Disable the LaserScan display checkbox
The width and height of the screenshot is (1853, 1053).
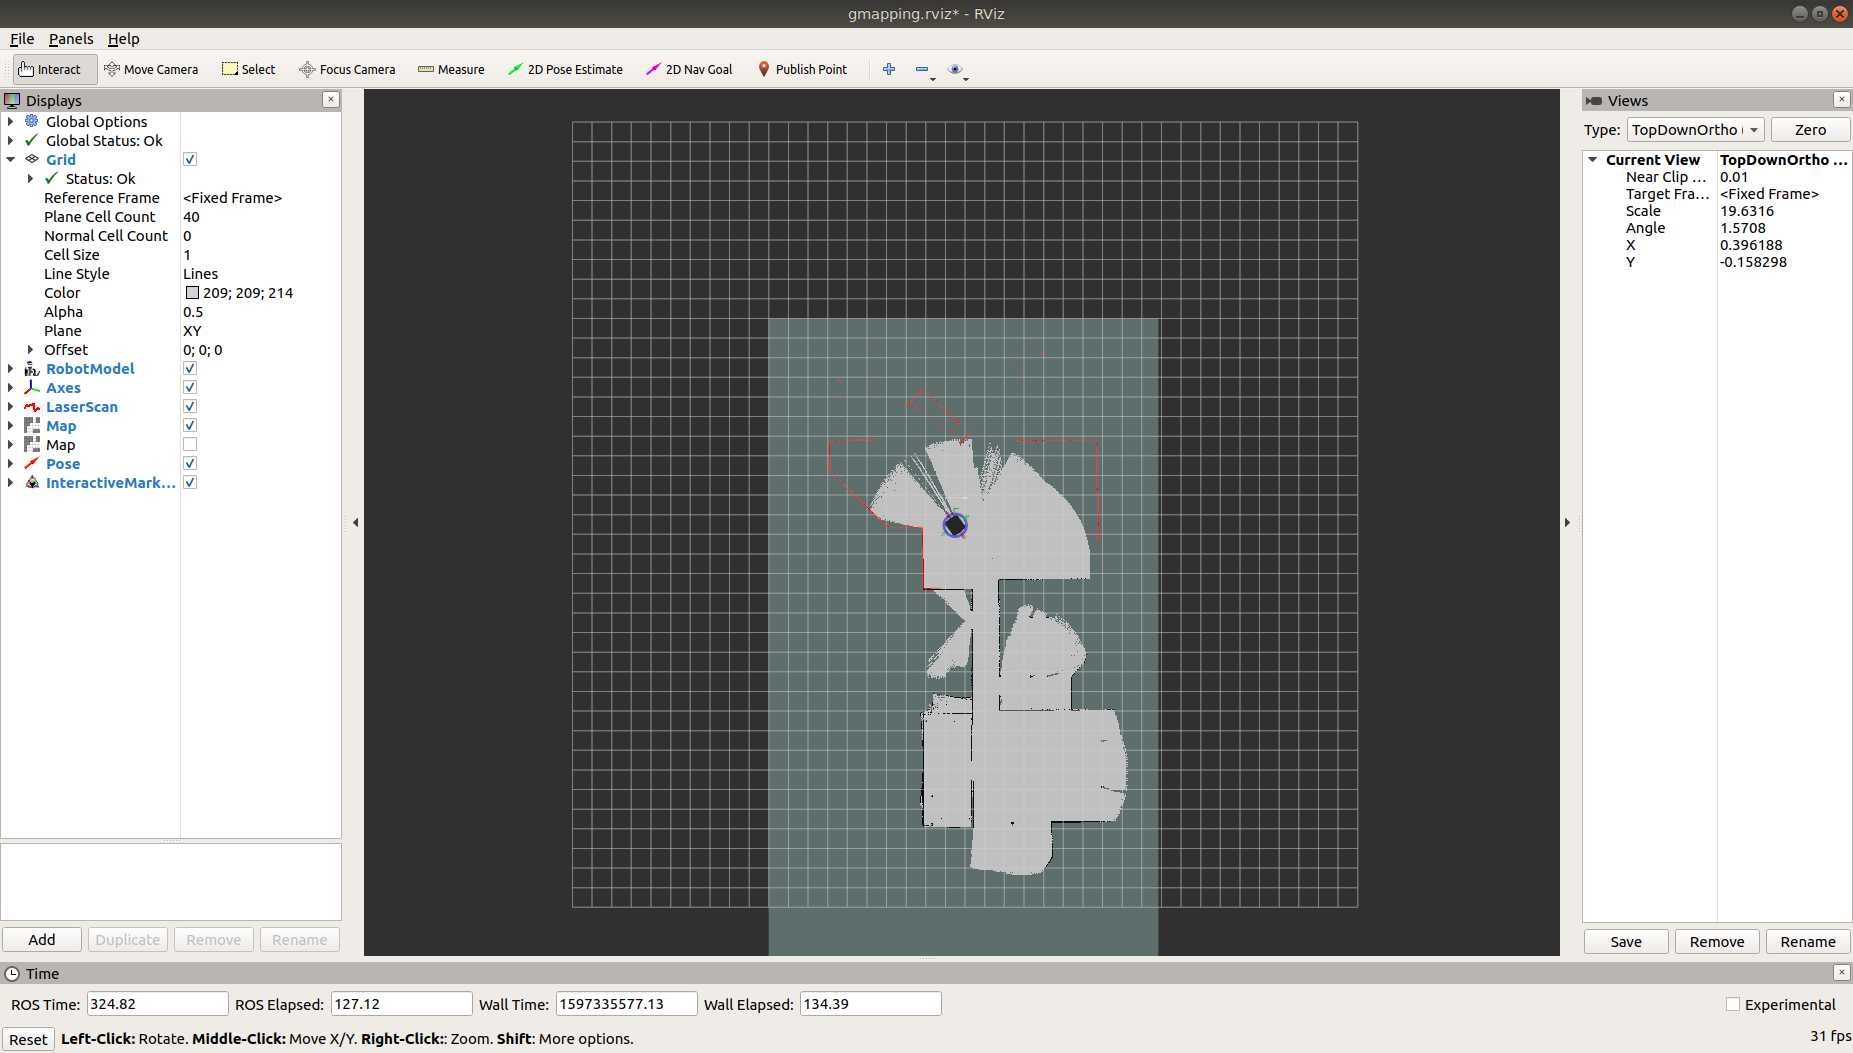(x=190, y=407)
